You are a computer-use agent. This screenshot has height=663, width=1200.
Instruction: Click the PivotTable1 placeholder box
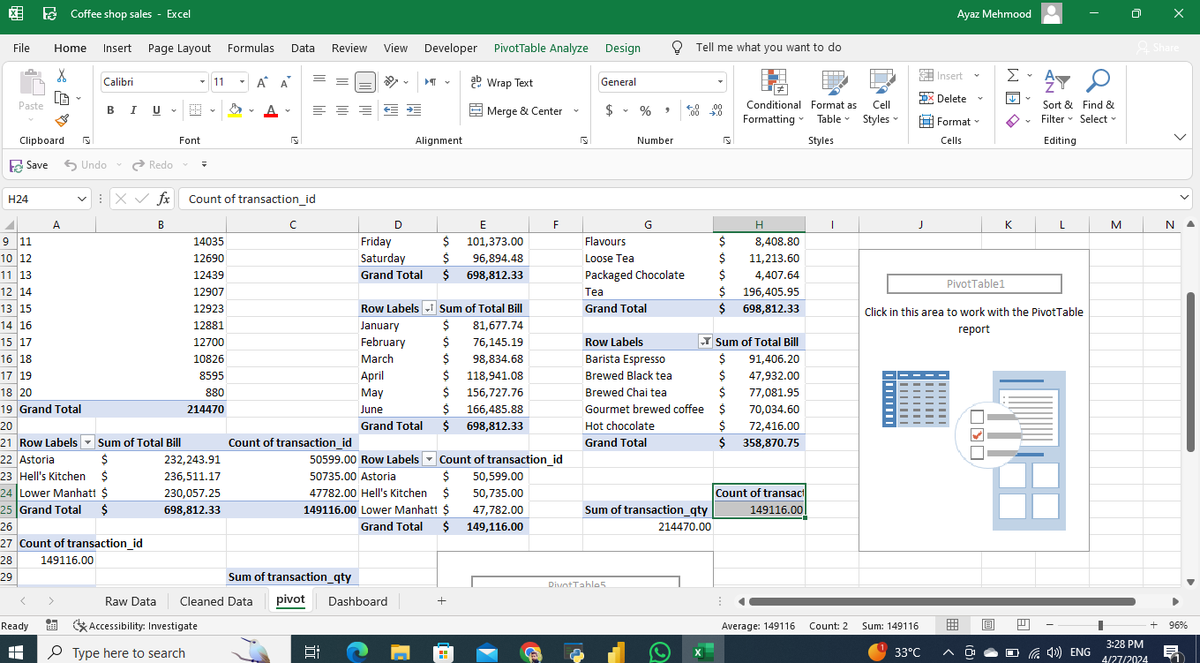[974, 284]
